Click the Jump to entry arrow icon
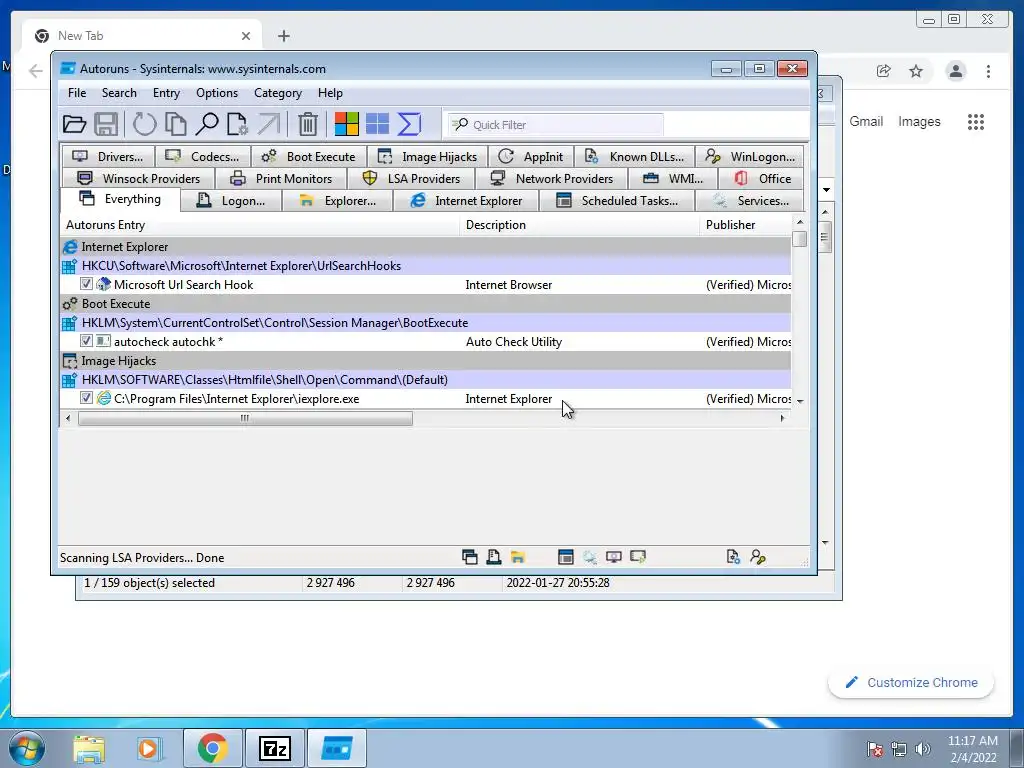This screenshot has width=1024, height=768. tap(268, 124)
